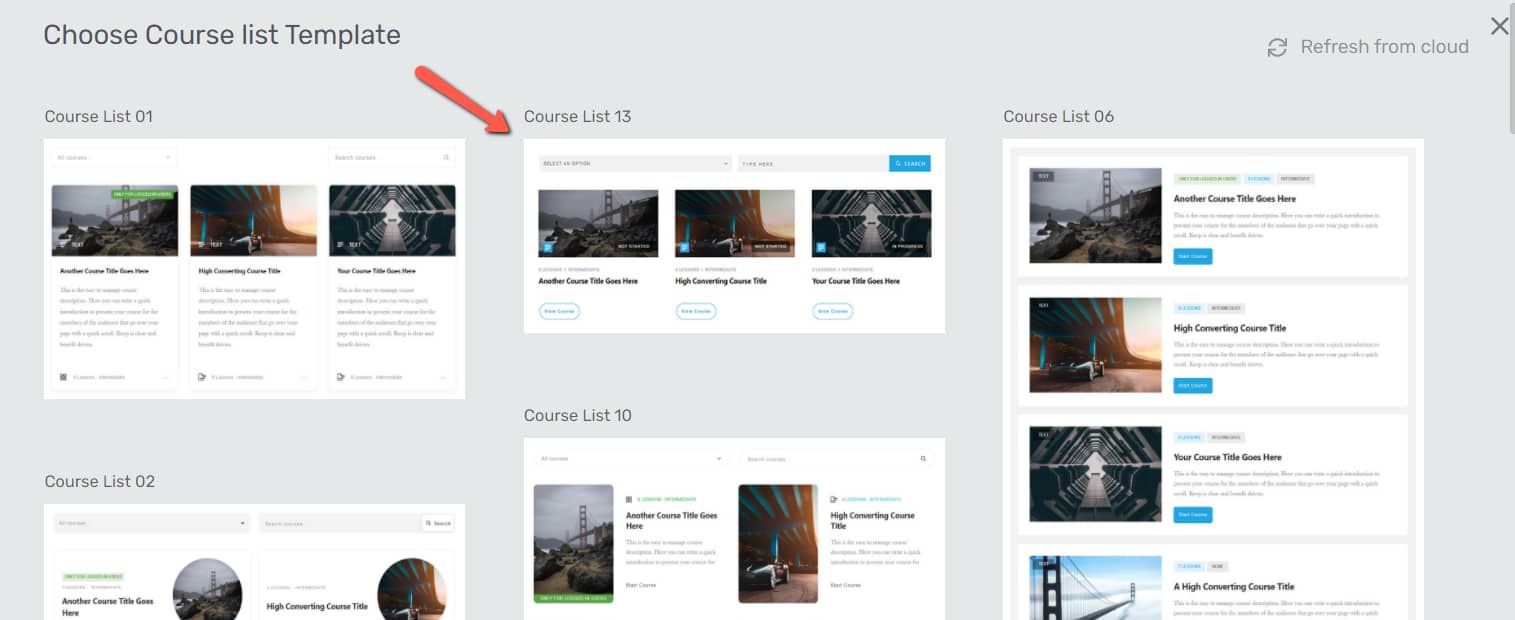Choose the Course List 13 template preview
Viewport: 1515px width, 620px height.
pyautogui.click(x=734, y=236)
